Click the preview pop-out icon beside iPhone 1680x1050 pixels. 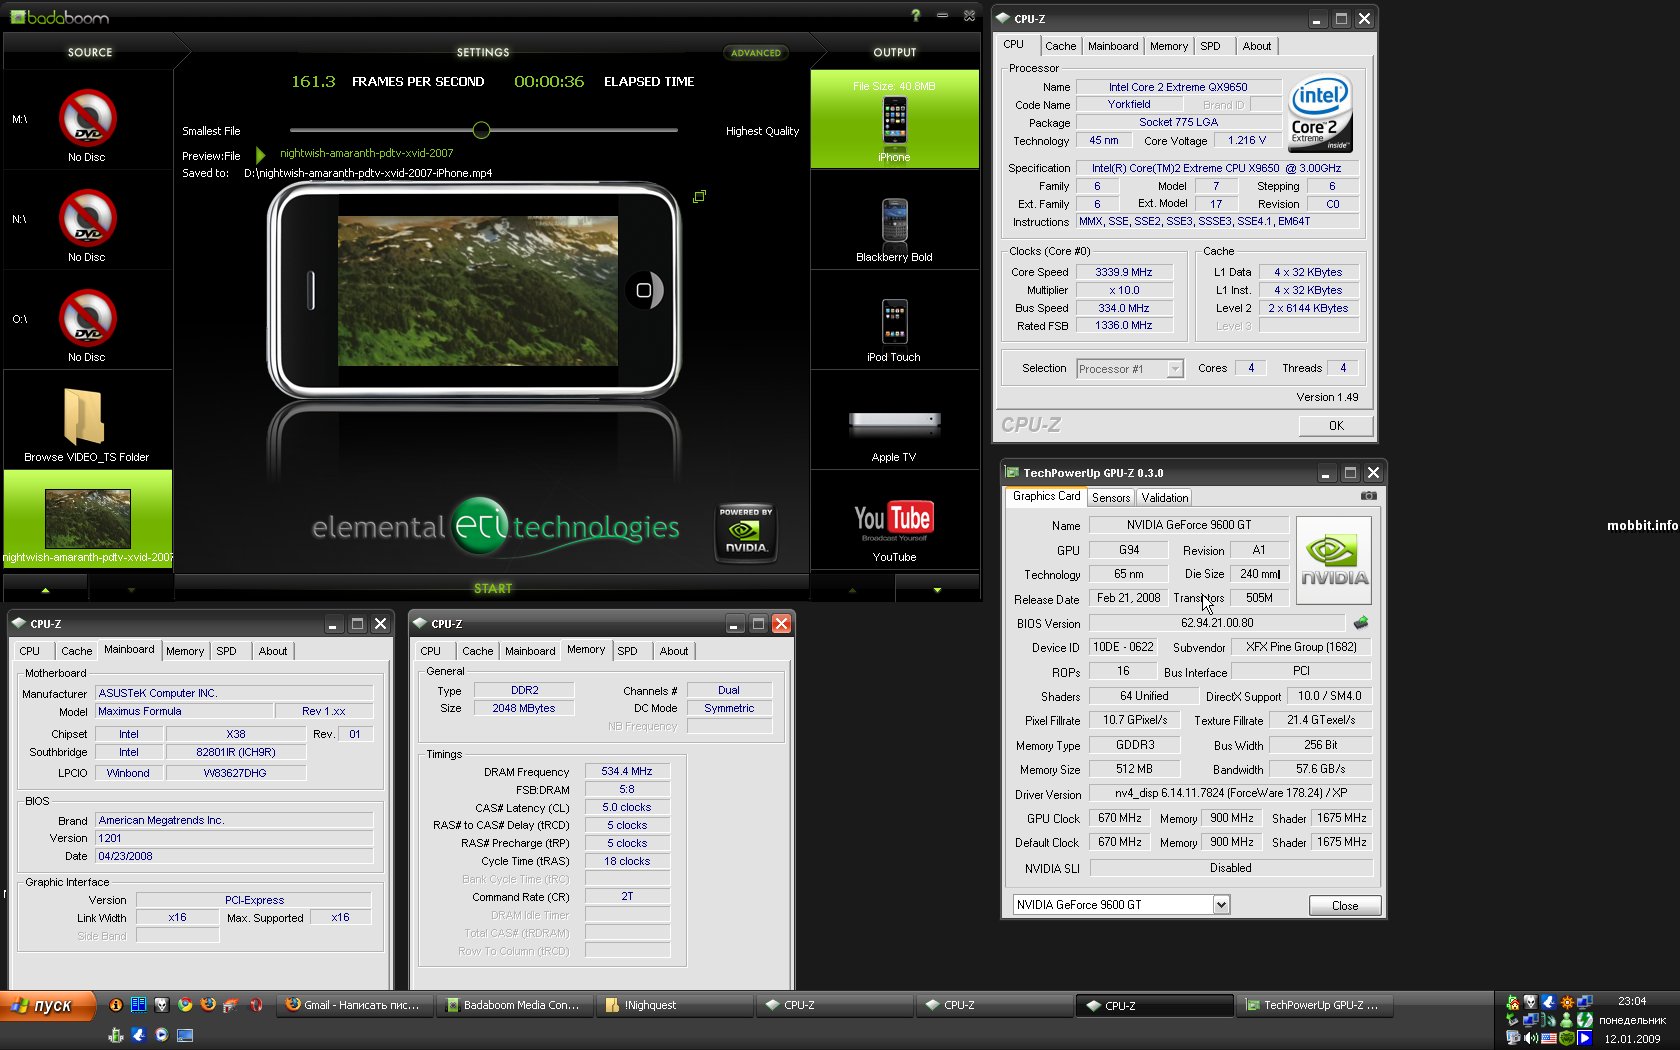point(699,197)
